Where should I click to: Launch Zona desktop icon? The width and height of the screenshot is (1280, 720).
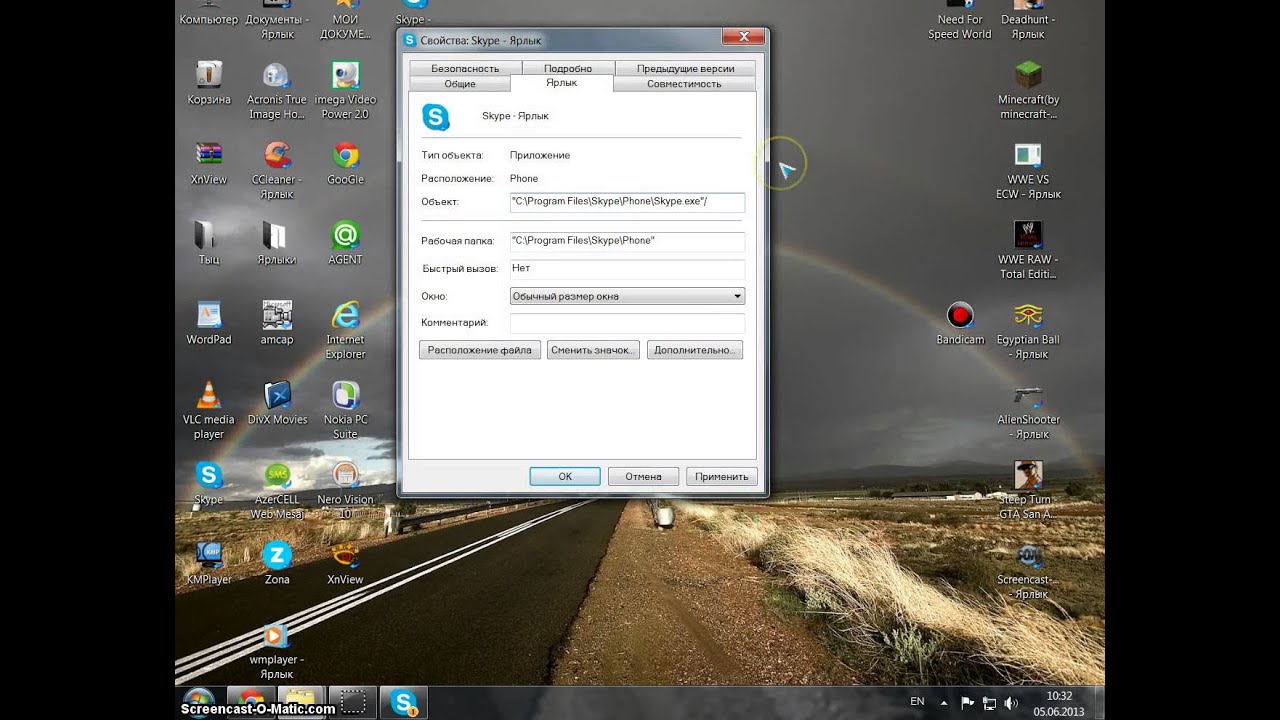tap(277, 564)
